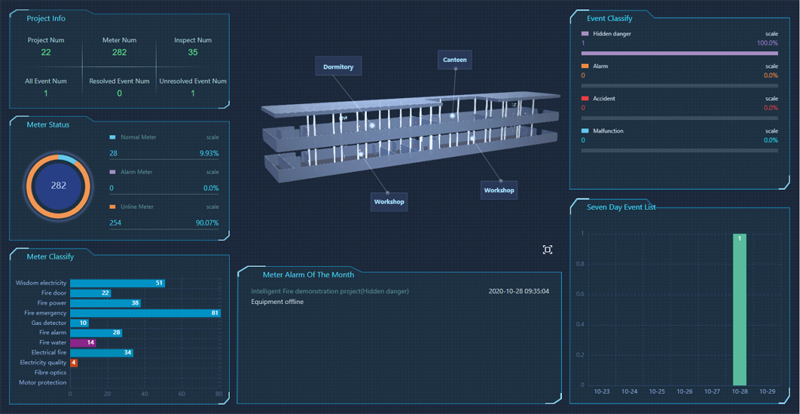800x414 pixels.
Task: Click the Alarm orange marker in Event Classify
Action: 585,66
